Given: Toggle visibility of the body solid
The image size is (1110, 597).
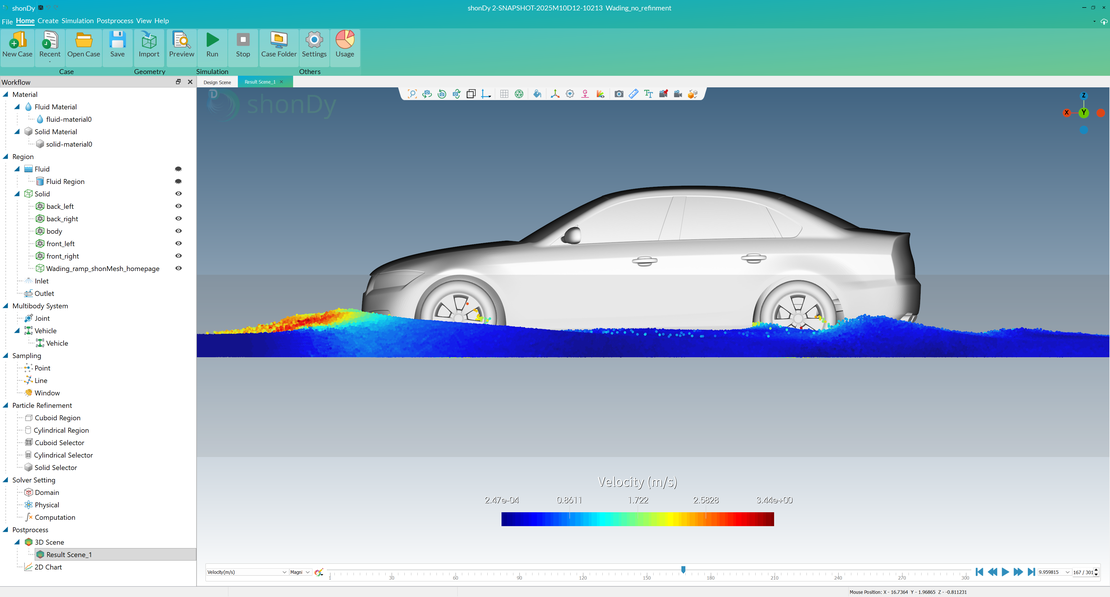Looking at the screenshot, I should coord(178,231).
